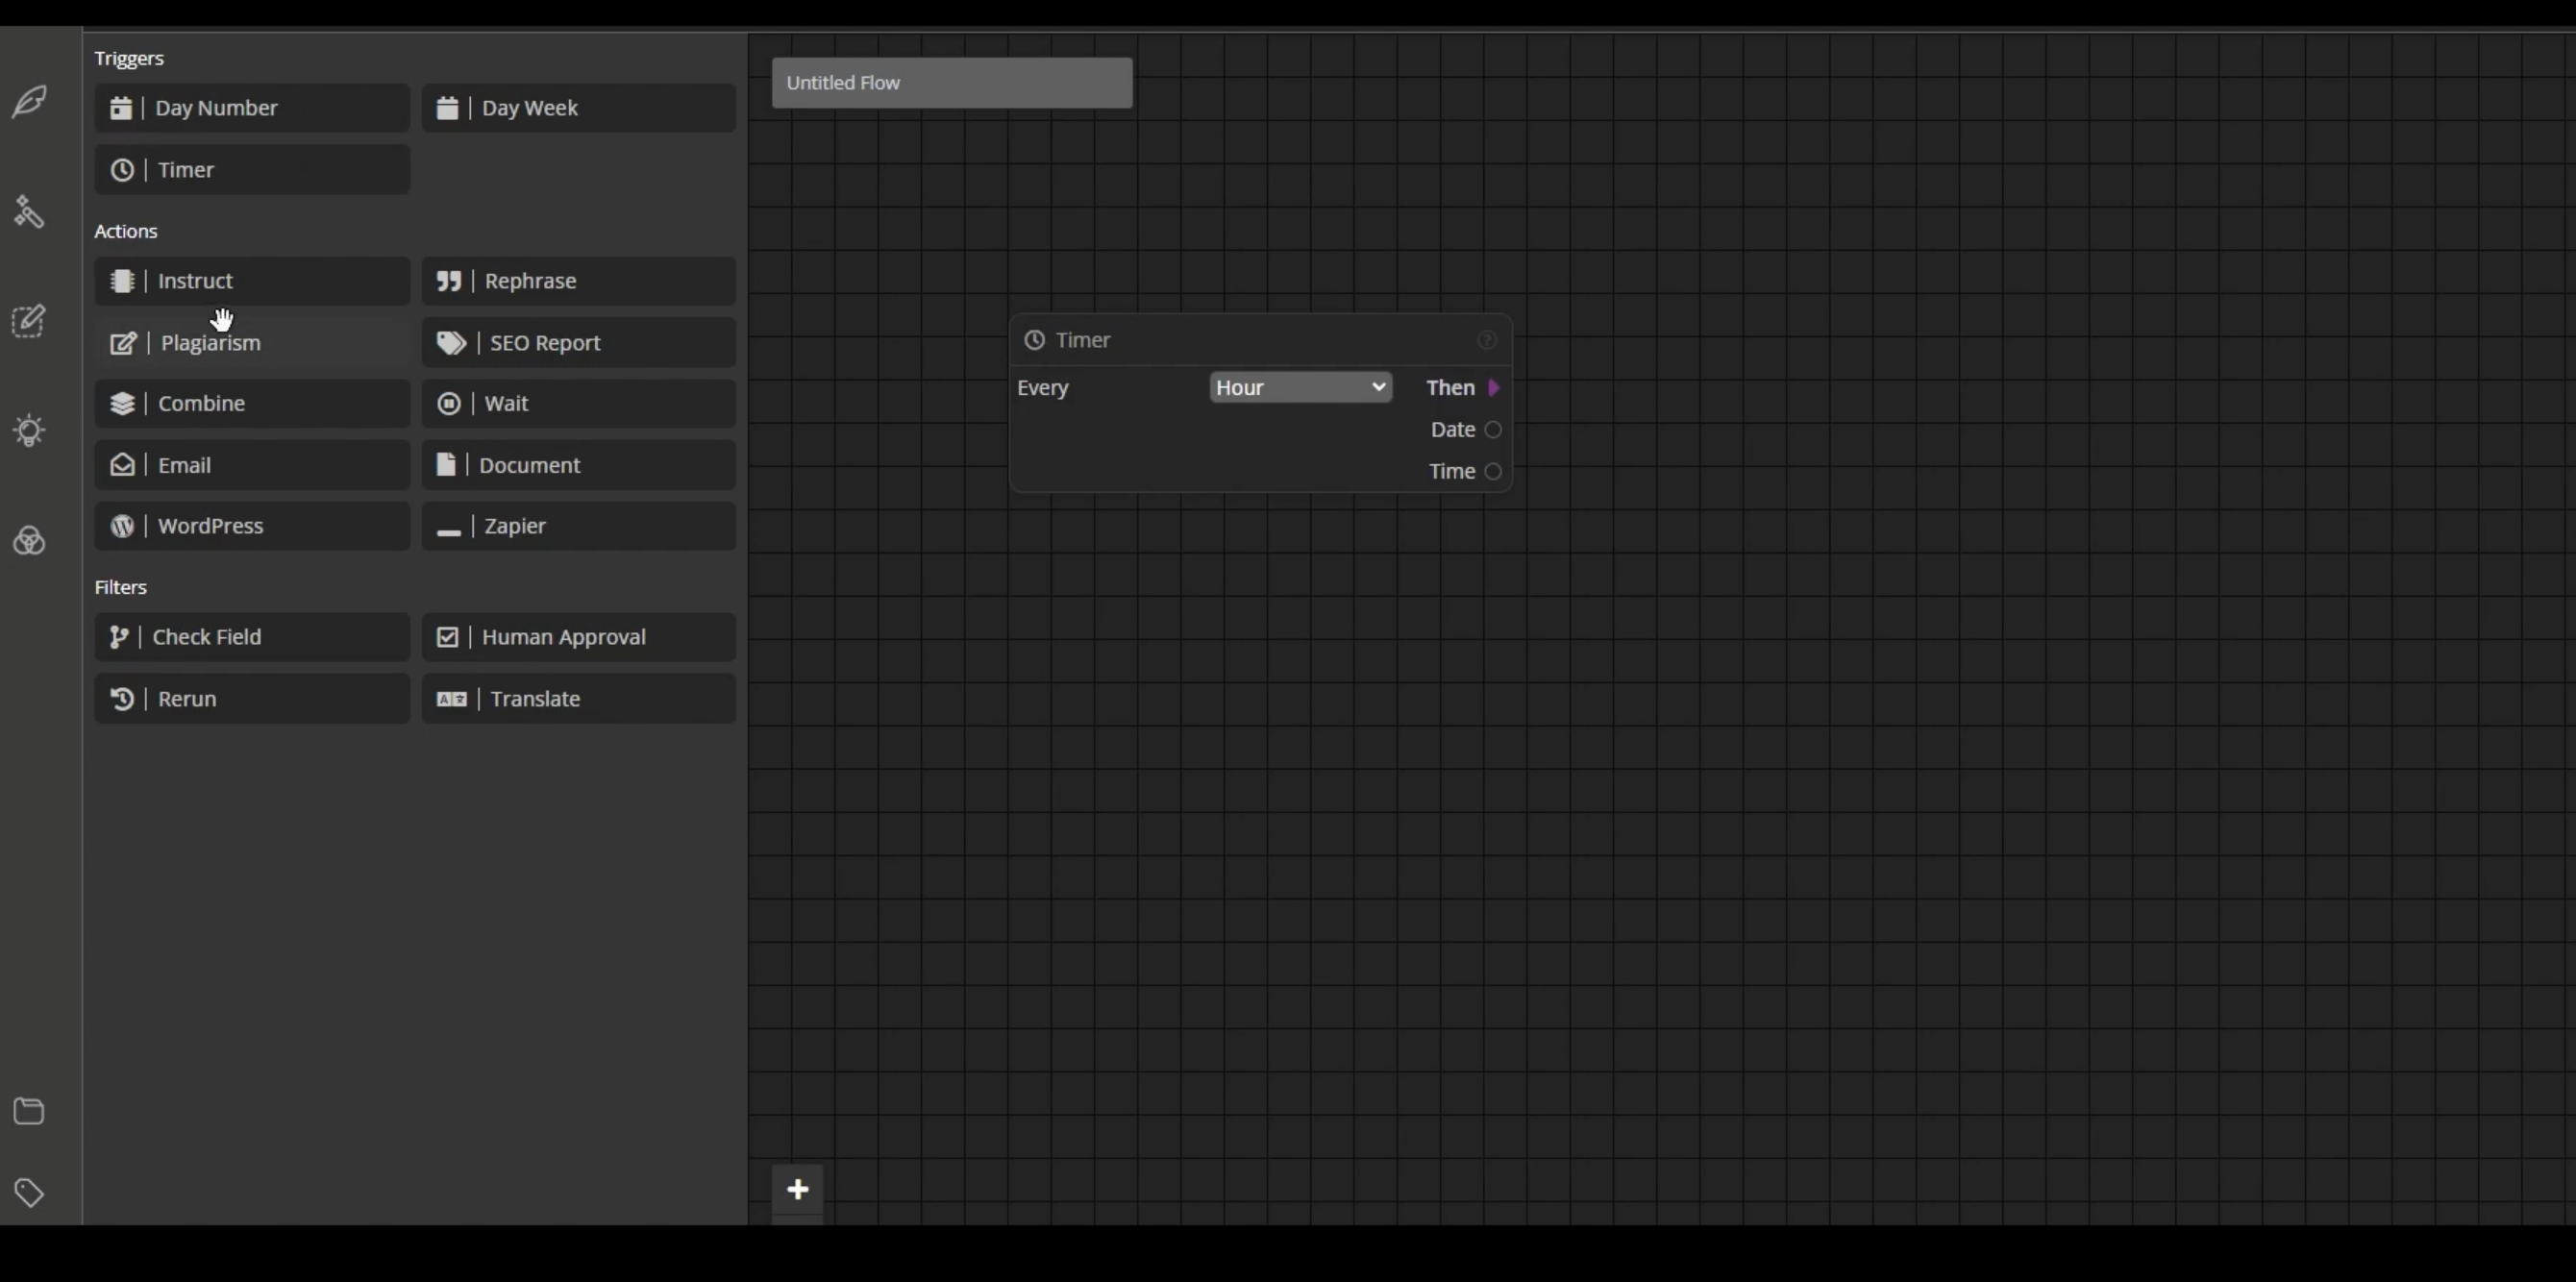
Task: Click the Instruct button's icon
Action: coord(122,281)
